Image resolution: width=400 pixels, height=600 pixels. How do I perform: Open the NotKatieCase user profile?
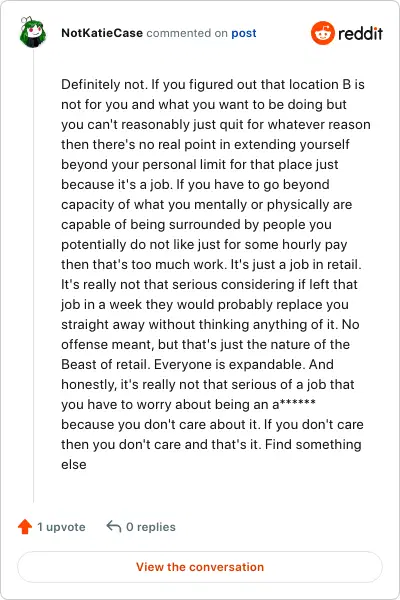pyautogui.click(x=102, y=33)
